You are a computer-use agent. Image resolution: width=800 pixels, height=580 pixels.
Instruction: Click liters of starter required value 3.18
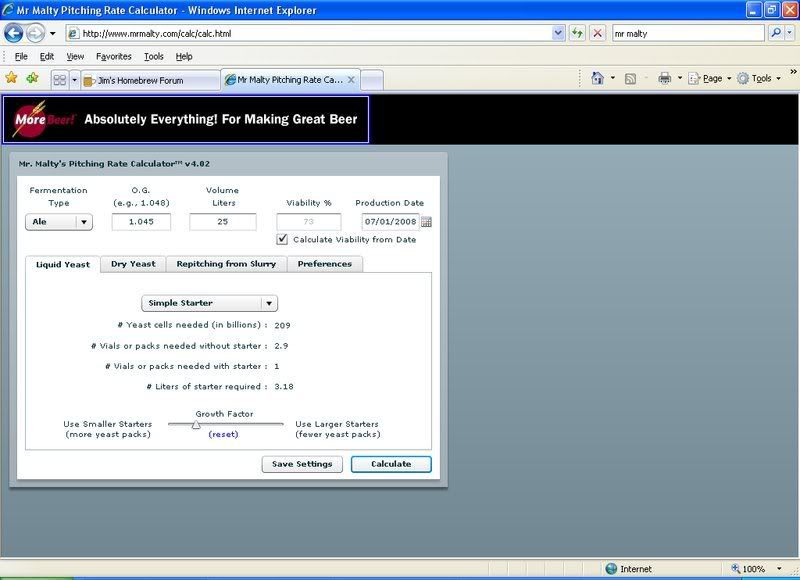[284, 387]
